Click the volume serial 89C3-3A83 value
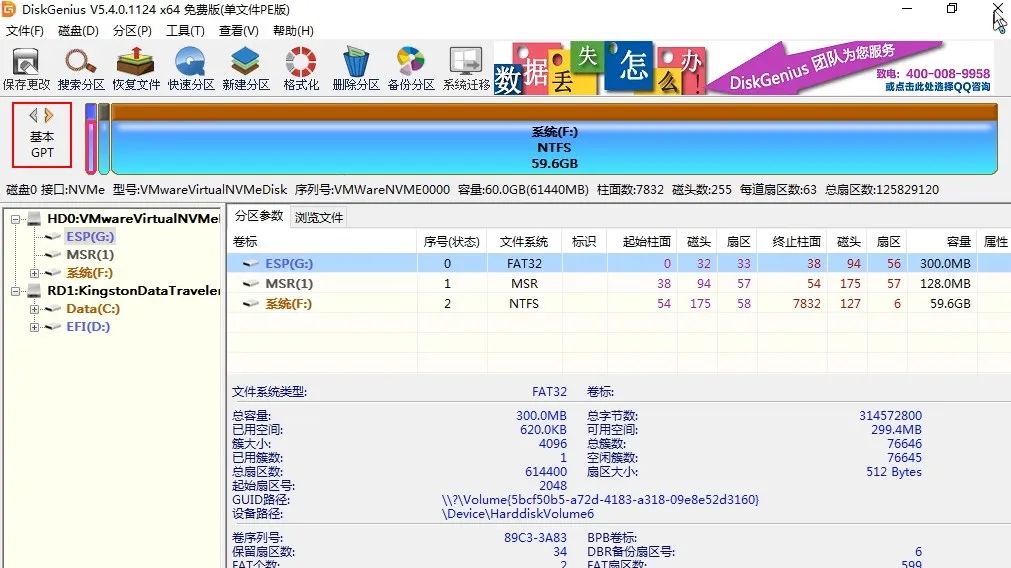The image size is (1011, 568). click(x=535, y=538)
